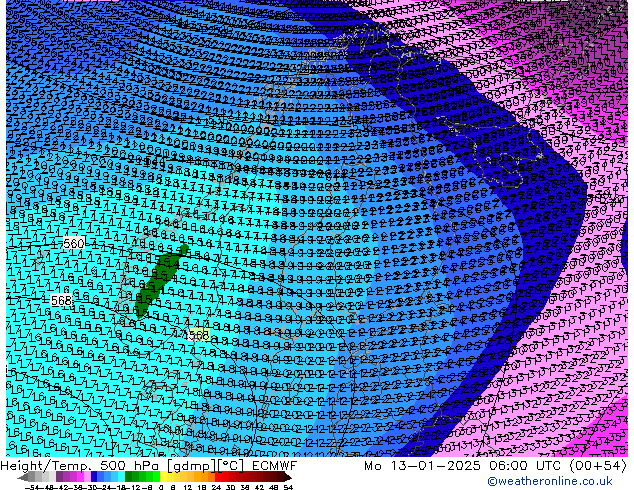
Task: Pick the yellow legend swatch above 0
Action: [163, 477]
